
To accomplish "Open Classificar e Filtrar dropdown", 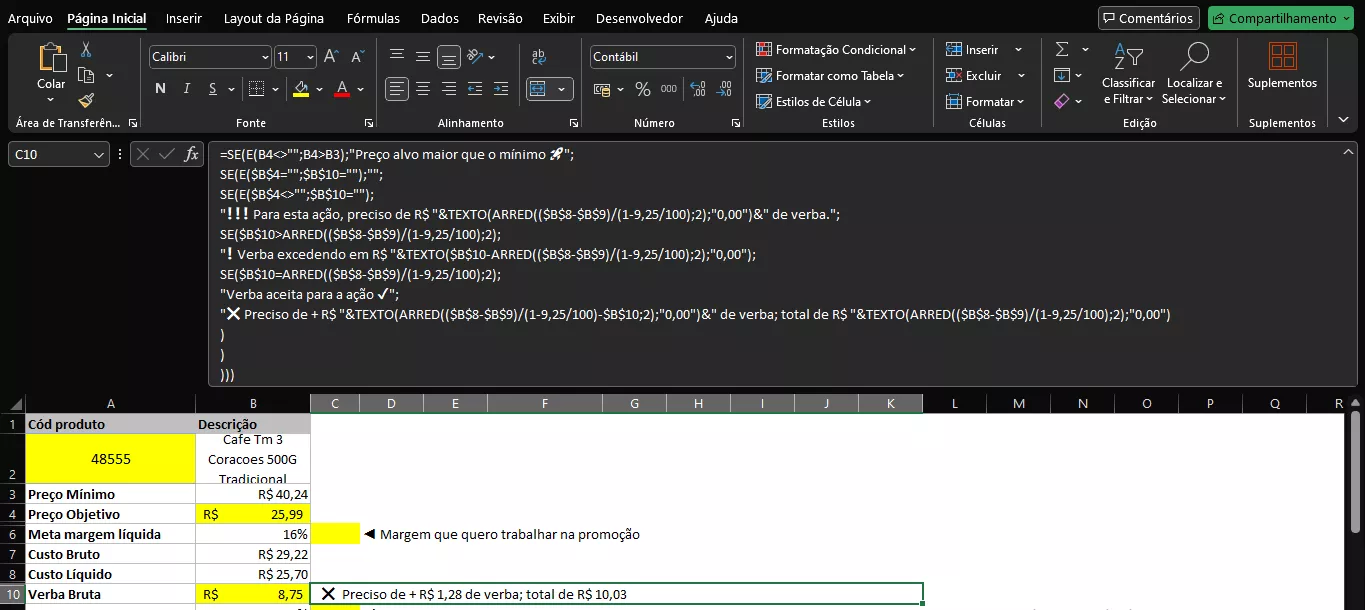I will [x=1128, y=73].
